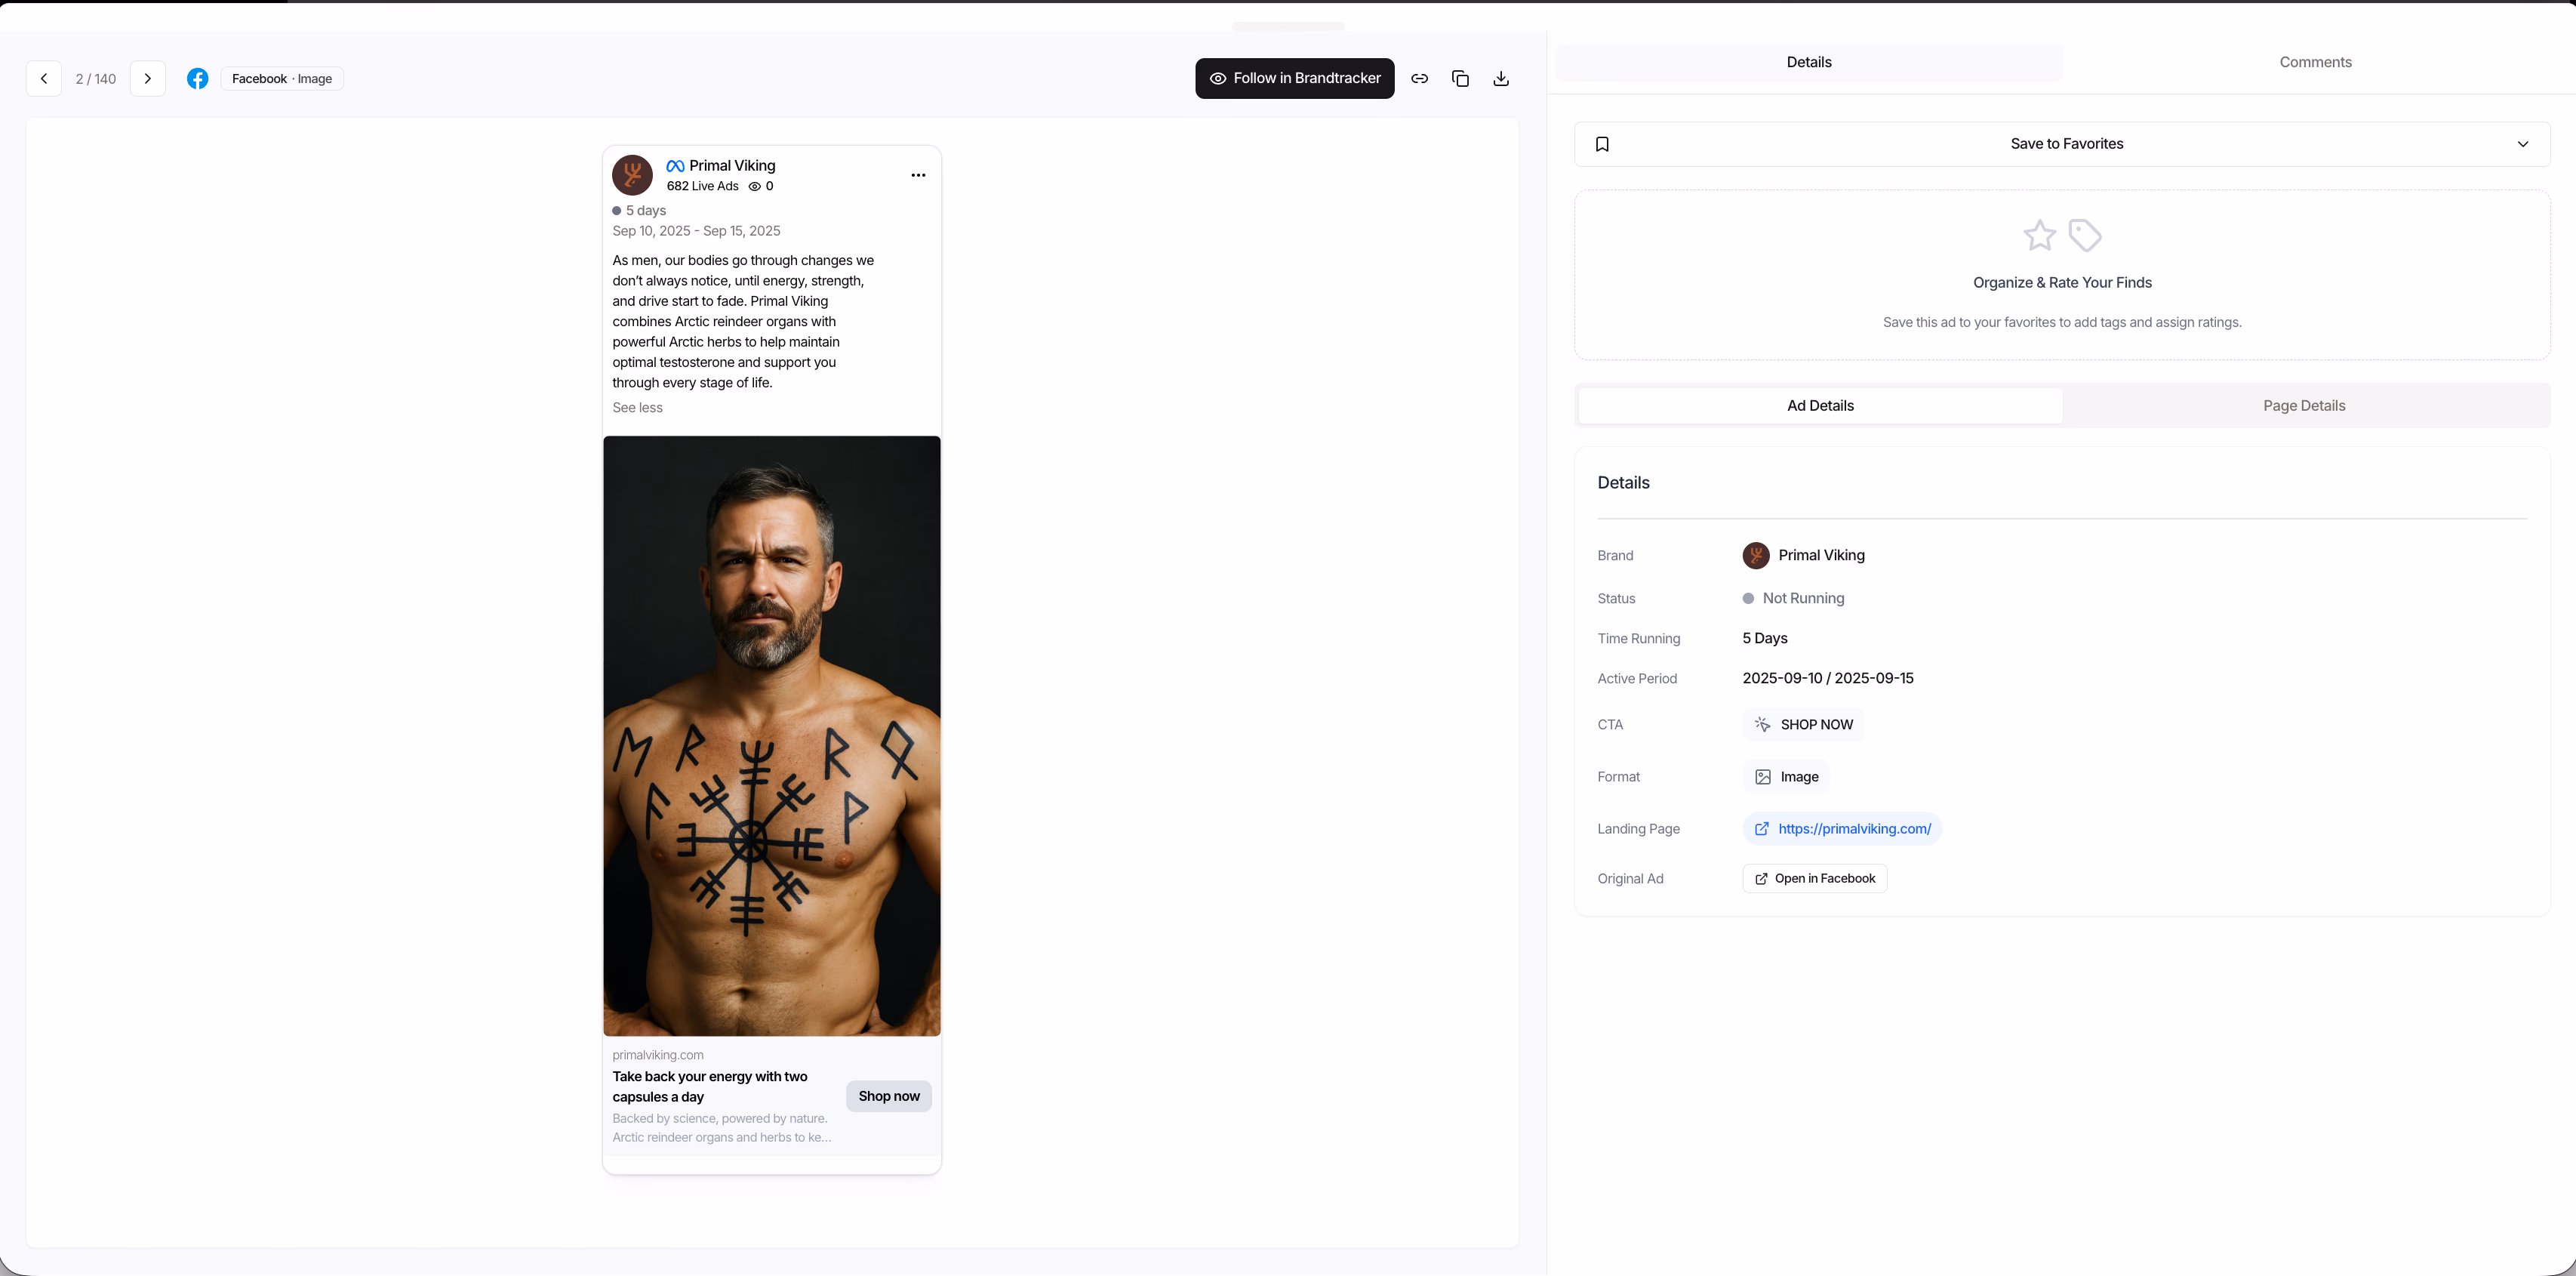This screenshot has height=1276, width=2576.
Task: Select the Ad Details tab
Action: click(1820, 406)
